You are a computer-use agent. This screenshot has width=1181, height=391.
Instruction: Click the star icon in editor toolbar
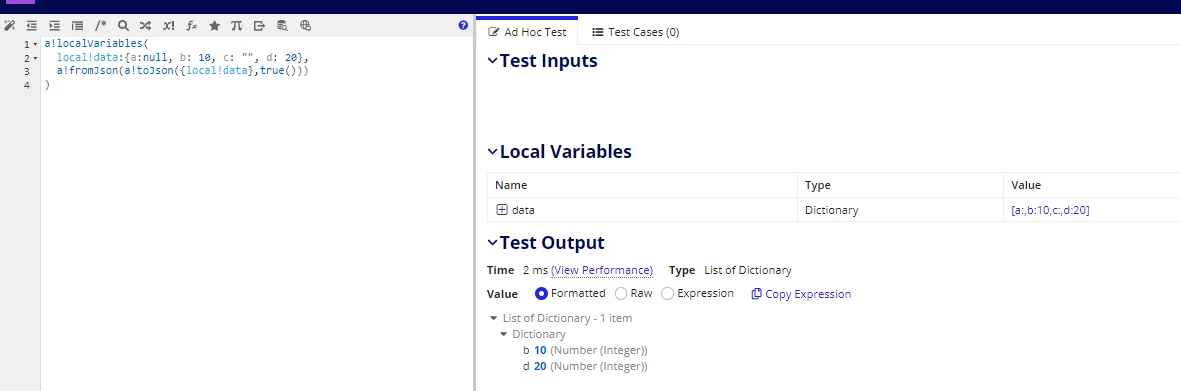point(214,26)
